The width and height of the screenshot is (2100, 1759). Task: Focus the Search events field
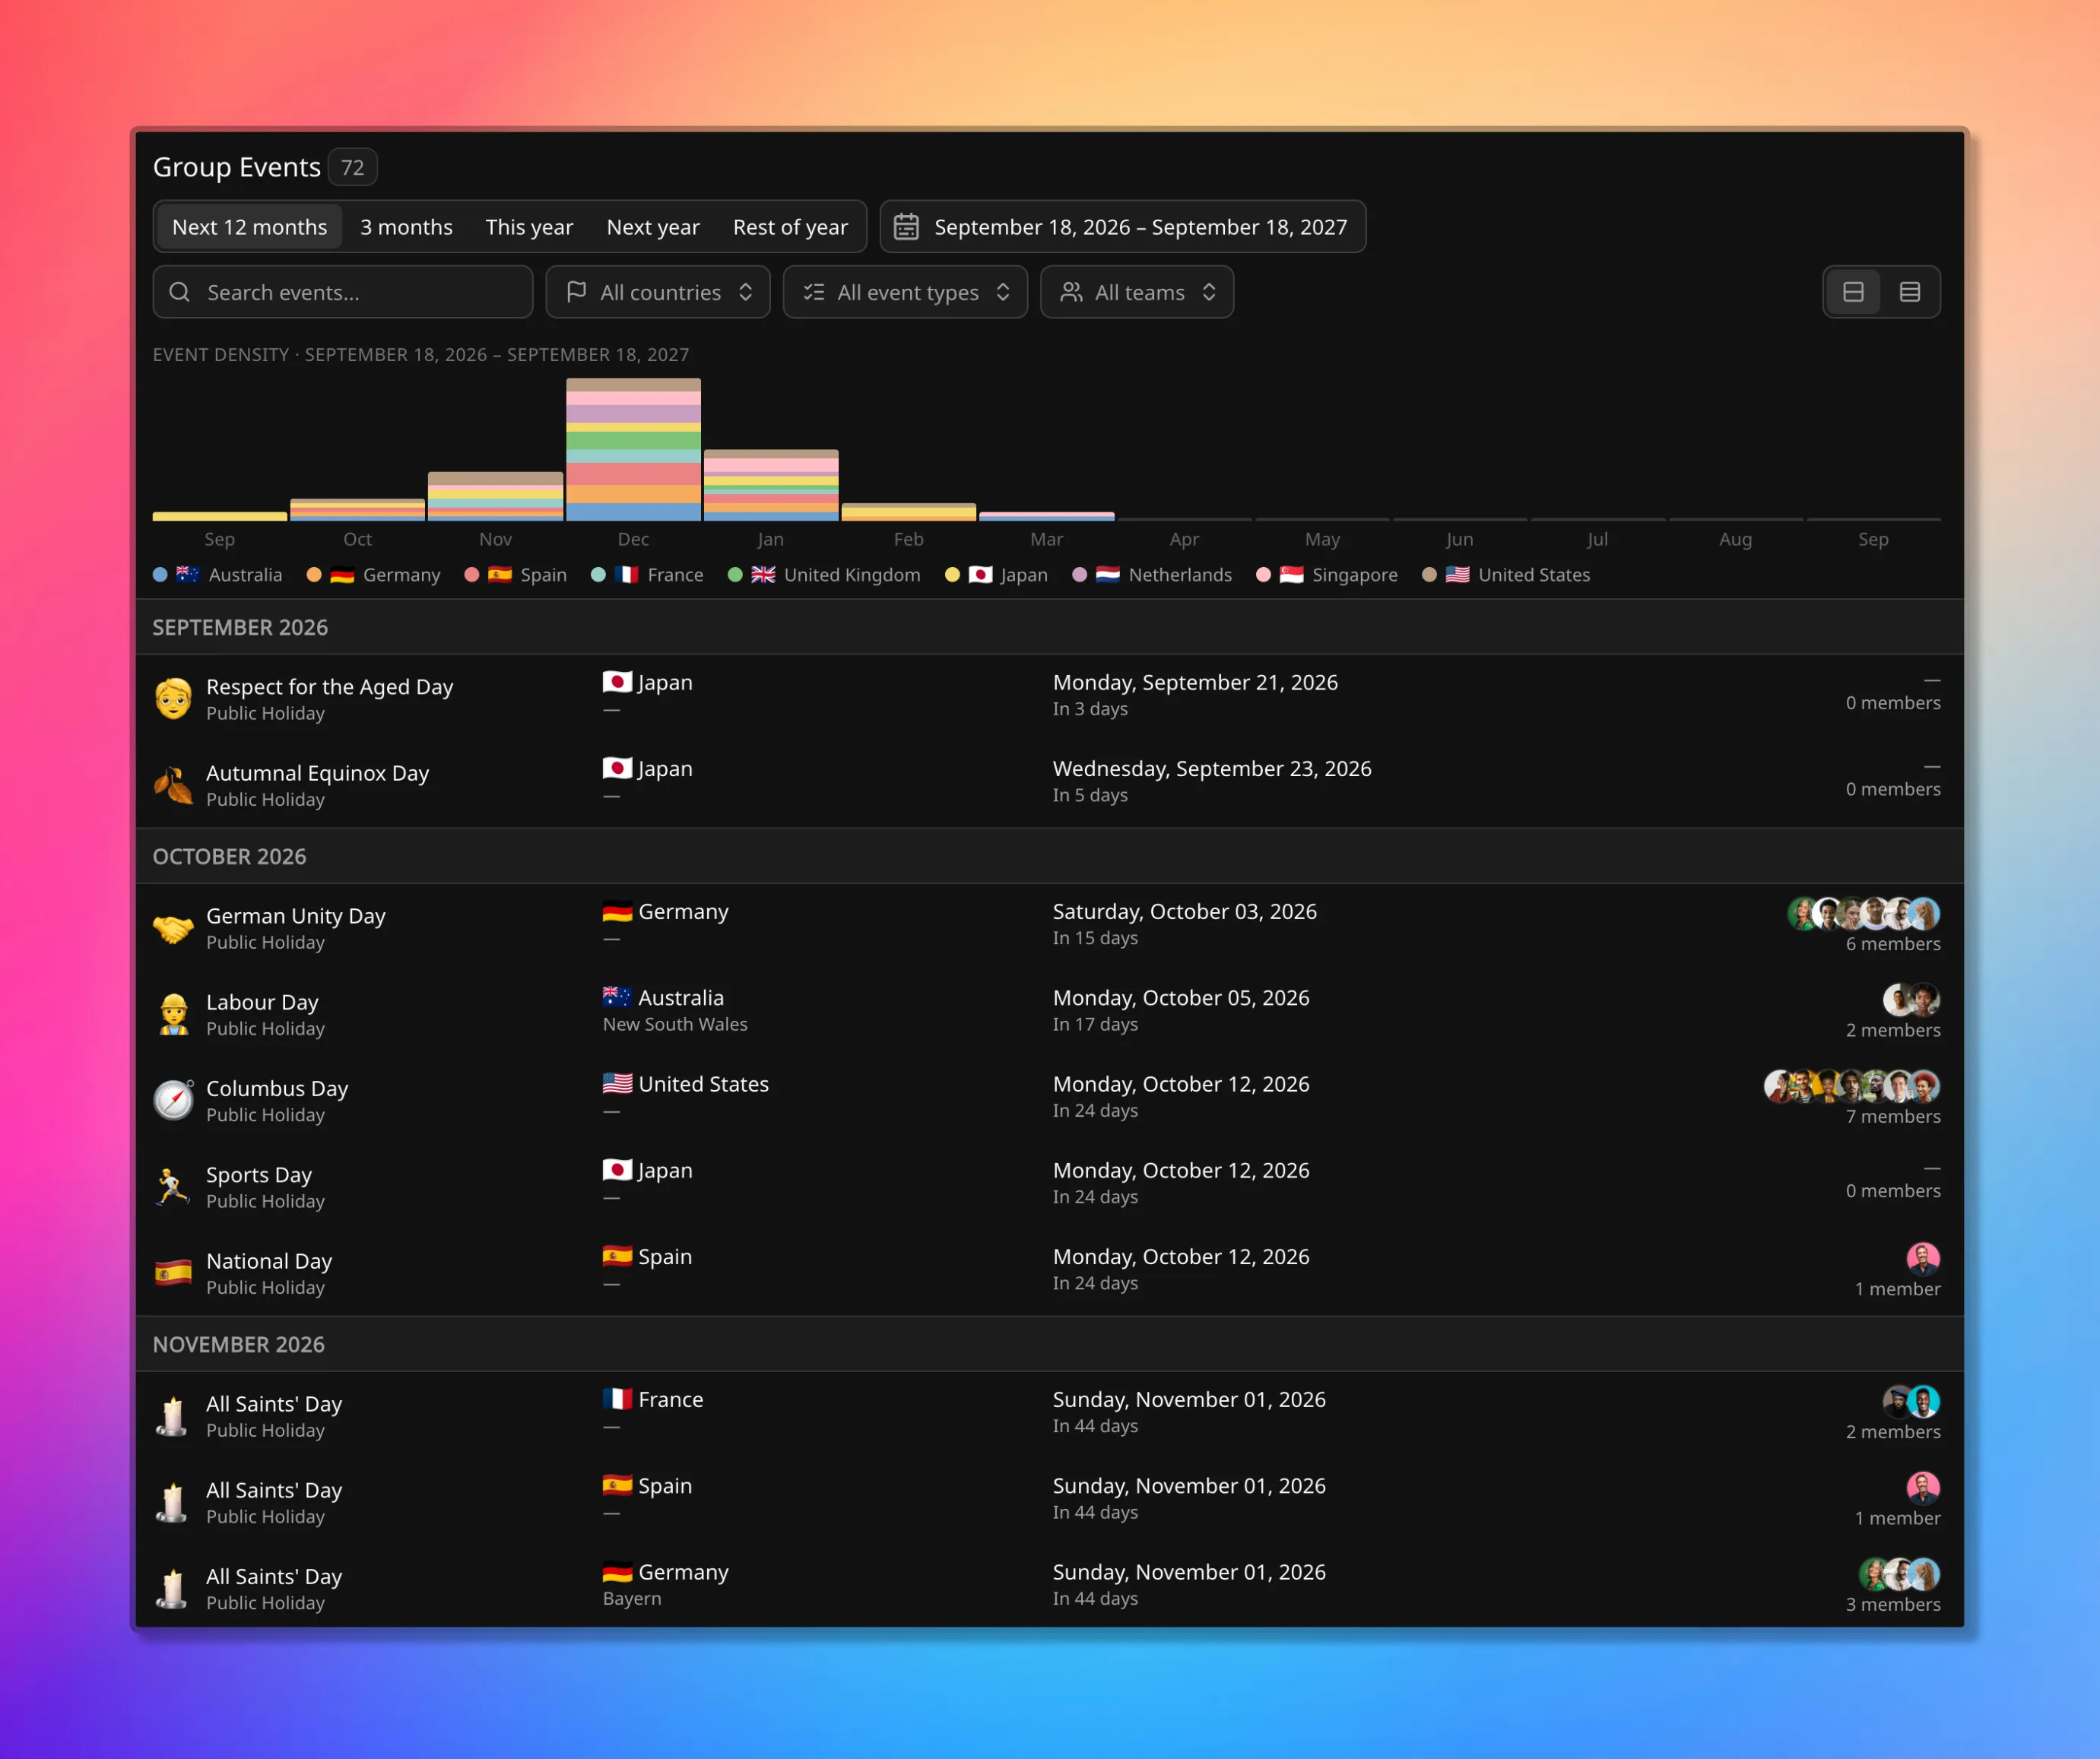click(x=343, y=292)
